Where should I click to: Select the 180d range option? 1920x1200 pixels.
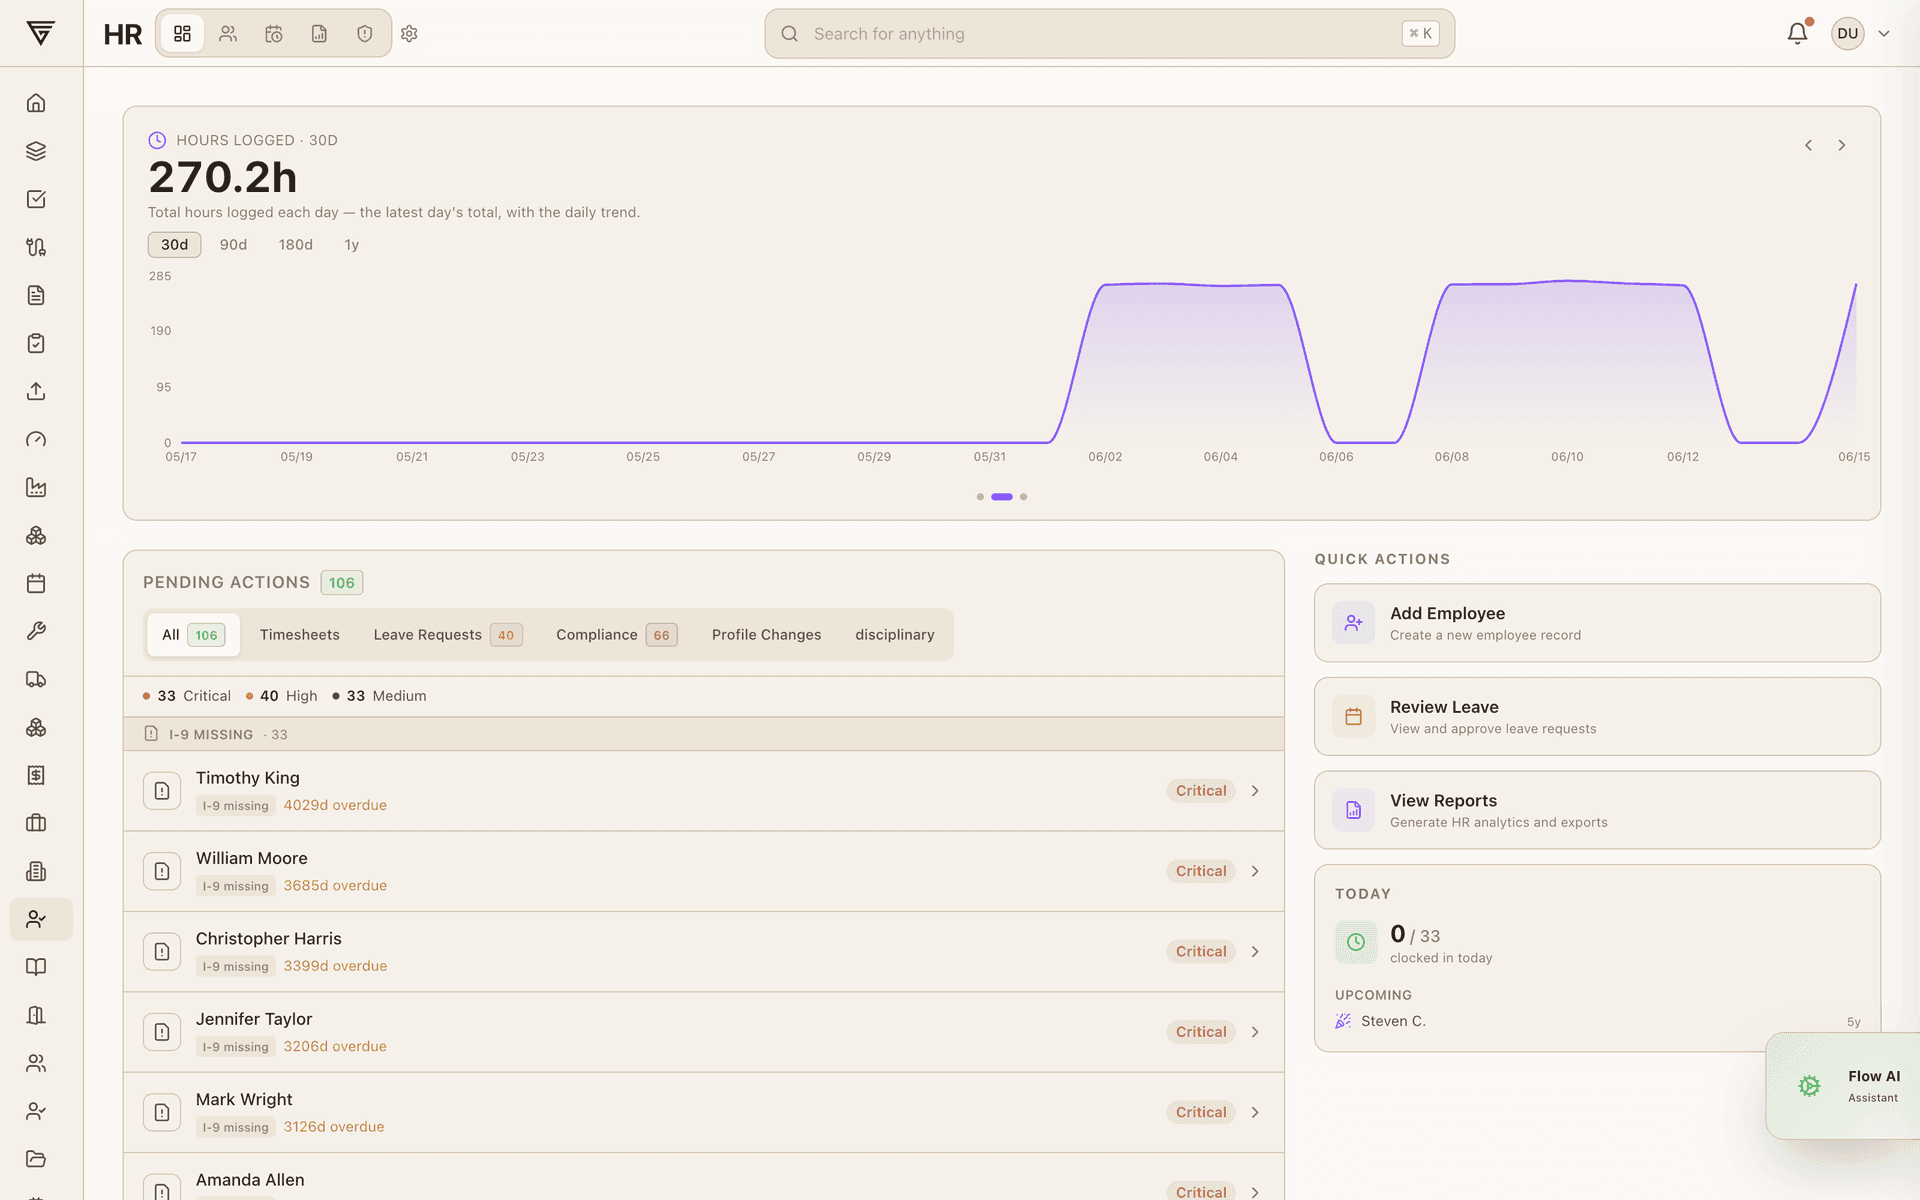(x=296, y=245)
